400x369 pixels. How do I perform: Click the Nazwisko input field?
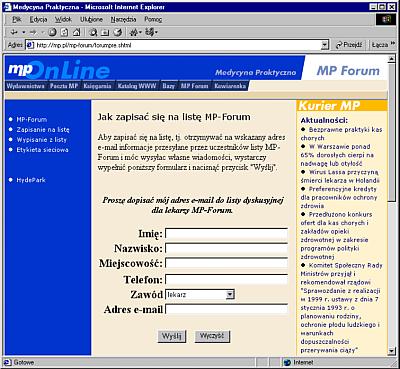(226, 248)
